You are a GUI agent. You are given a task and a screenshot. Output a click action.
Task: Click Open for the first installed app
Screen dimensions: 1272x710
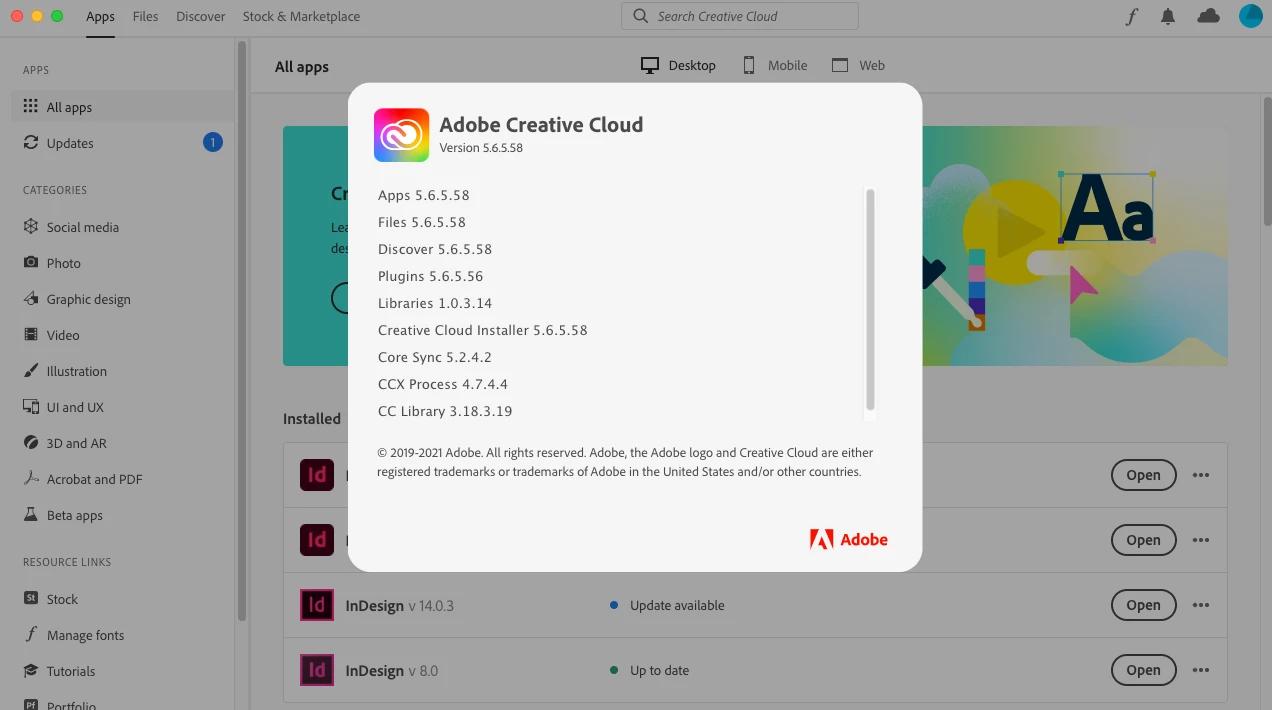1143,475
